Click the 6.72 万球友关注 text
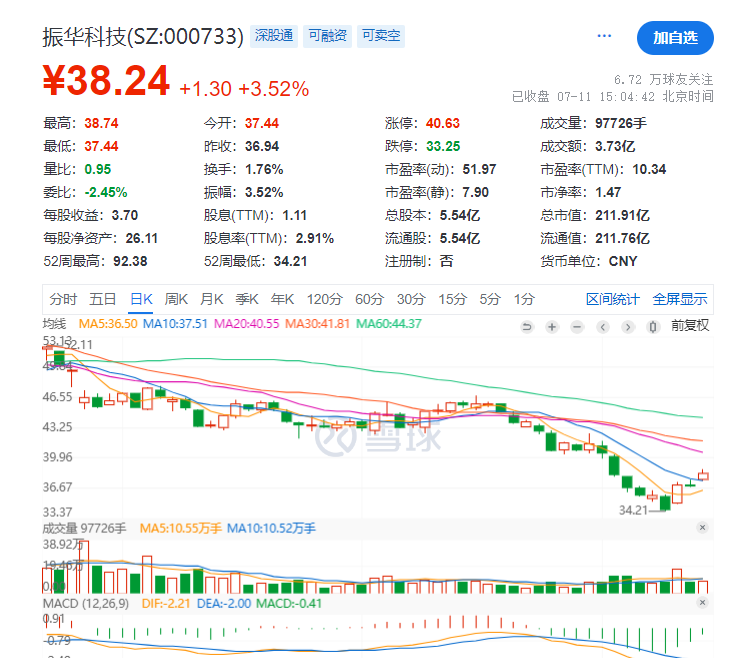The height and width of the screenshot is (658, 736). tap(663, 79)
